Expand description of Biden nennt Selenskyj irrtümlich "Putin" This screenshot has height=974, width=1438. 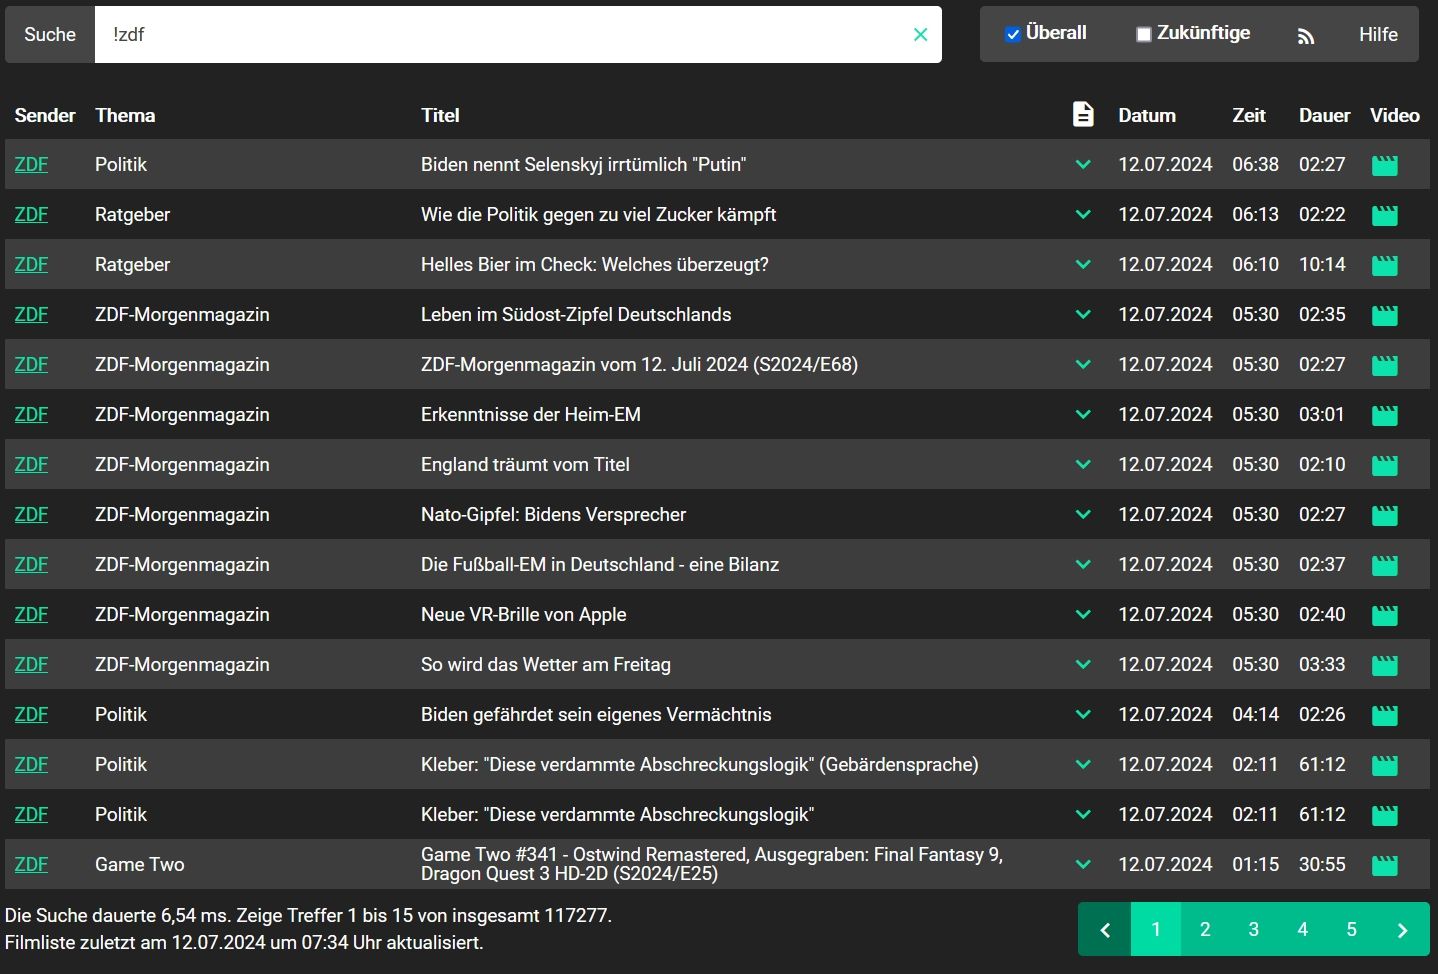1083,164
